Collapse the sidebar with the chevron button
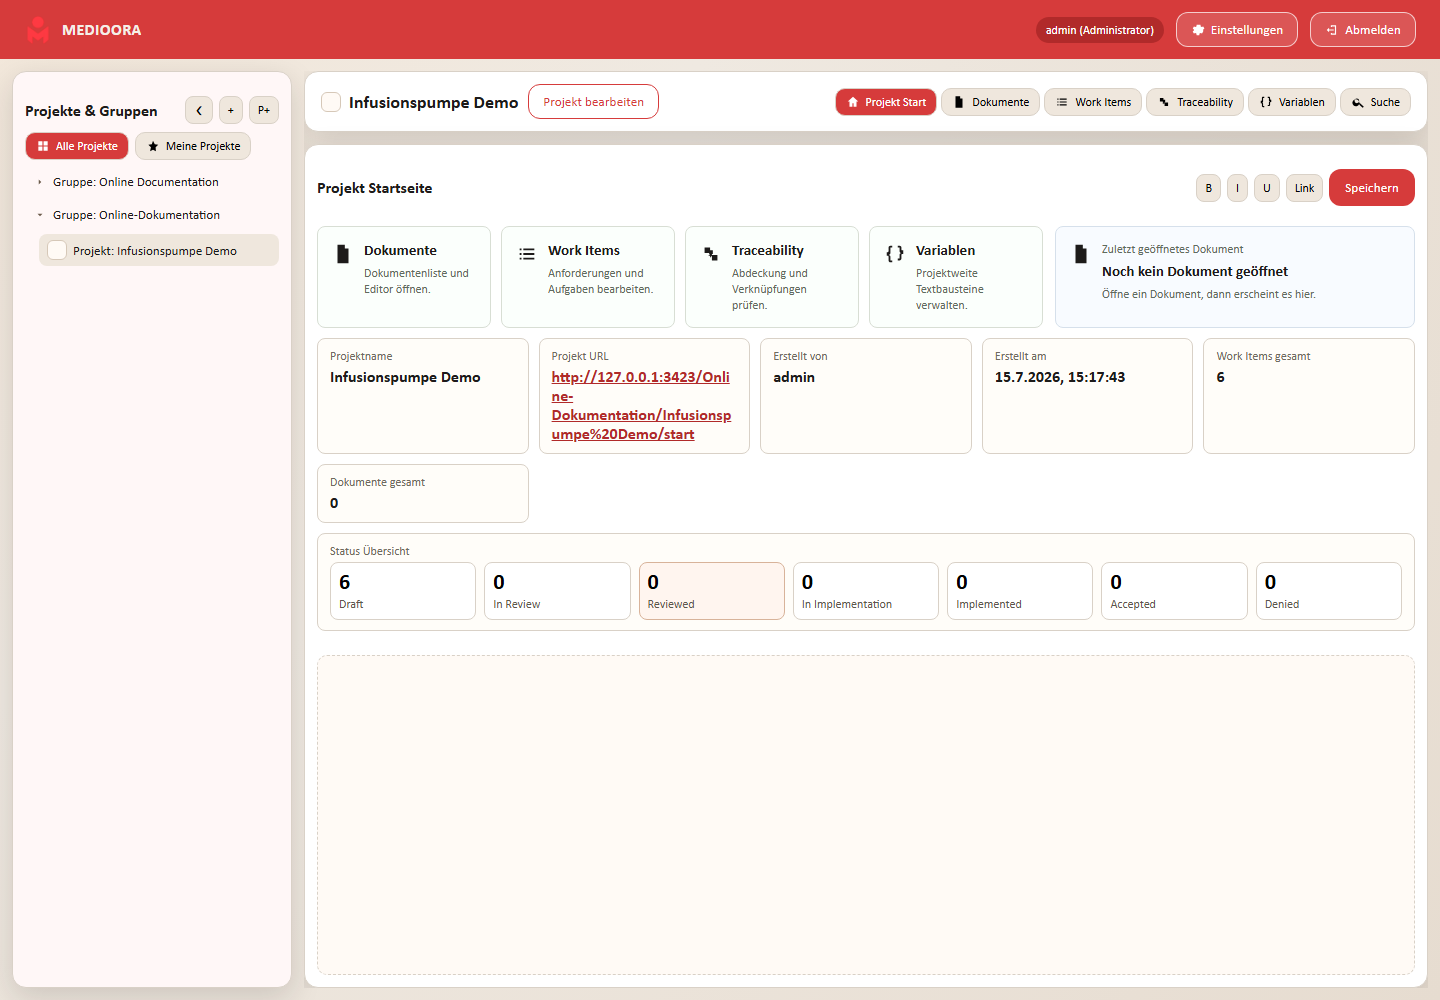This screenshot has width=1440, height=1000. tap(199, 110)
